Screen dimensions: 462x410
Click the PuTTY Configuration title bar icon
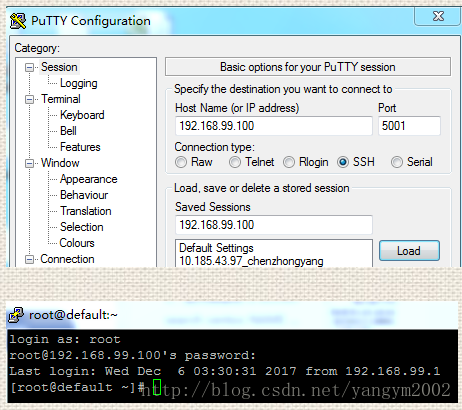(18, 21)
